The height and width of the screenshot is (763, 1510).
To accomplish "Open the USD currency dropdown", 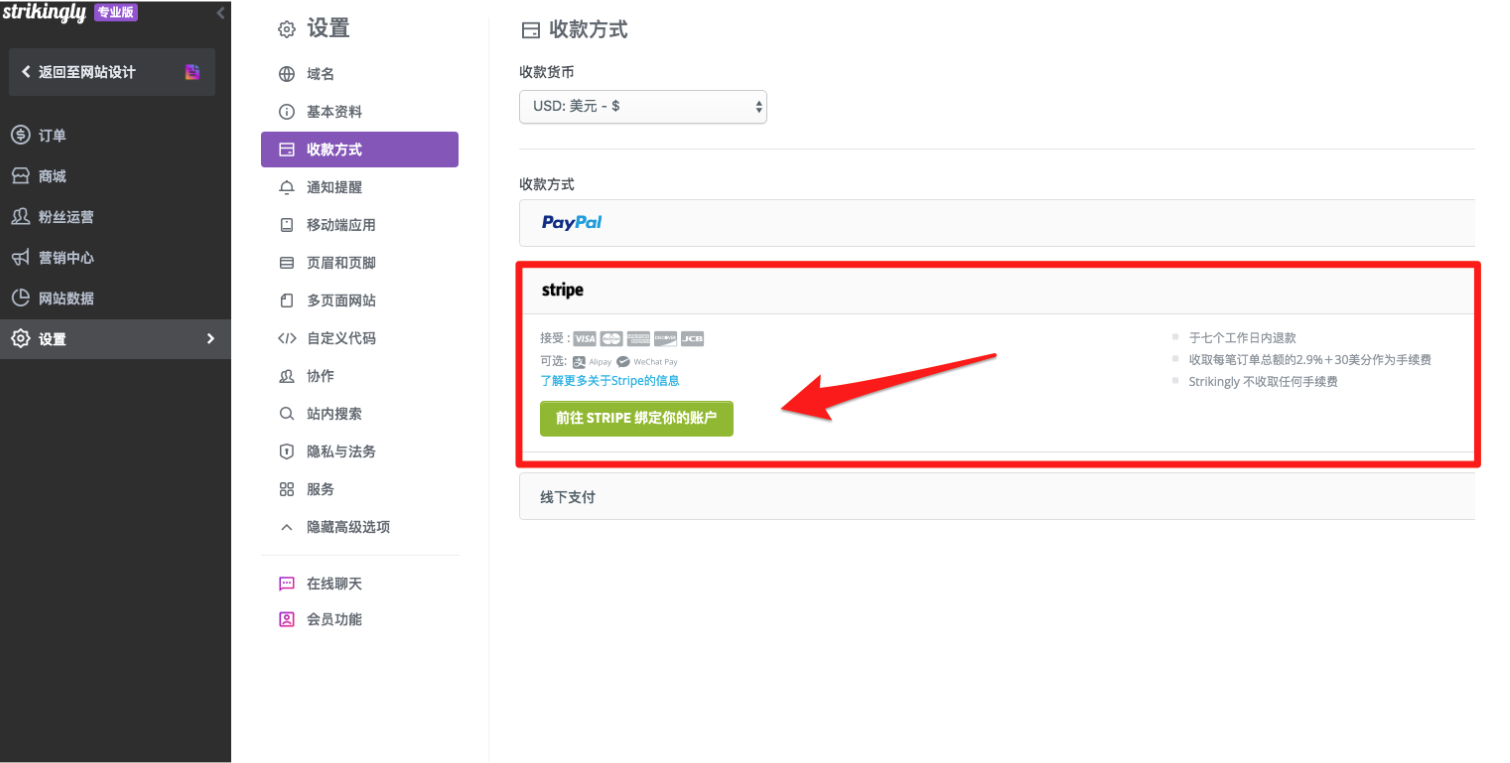I will coord(642,106).
